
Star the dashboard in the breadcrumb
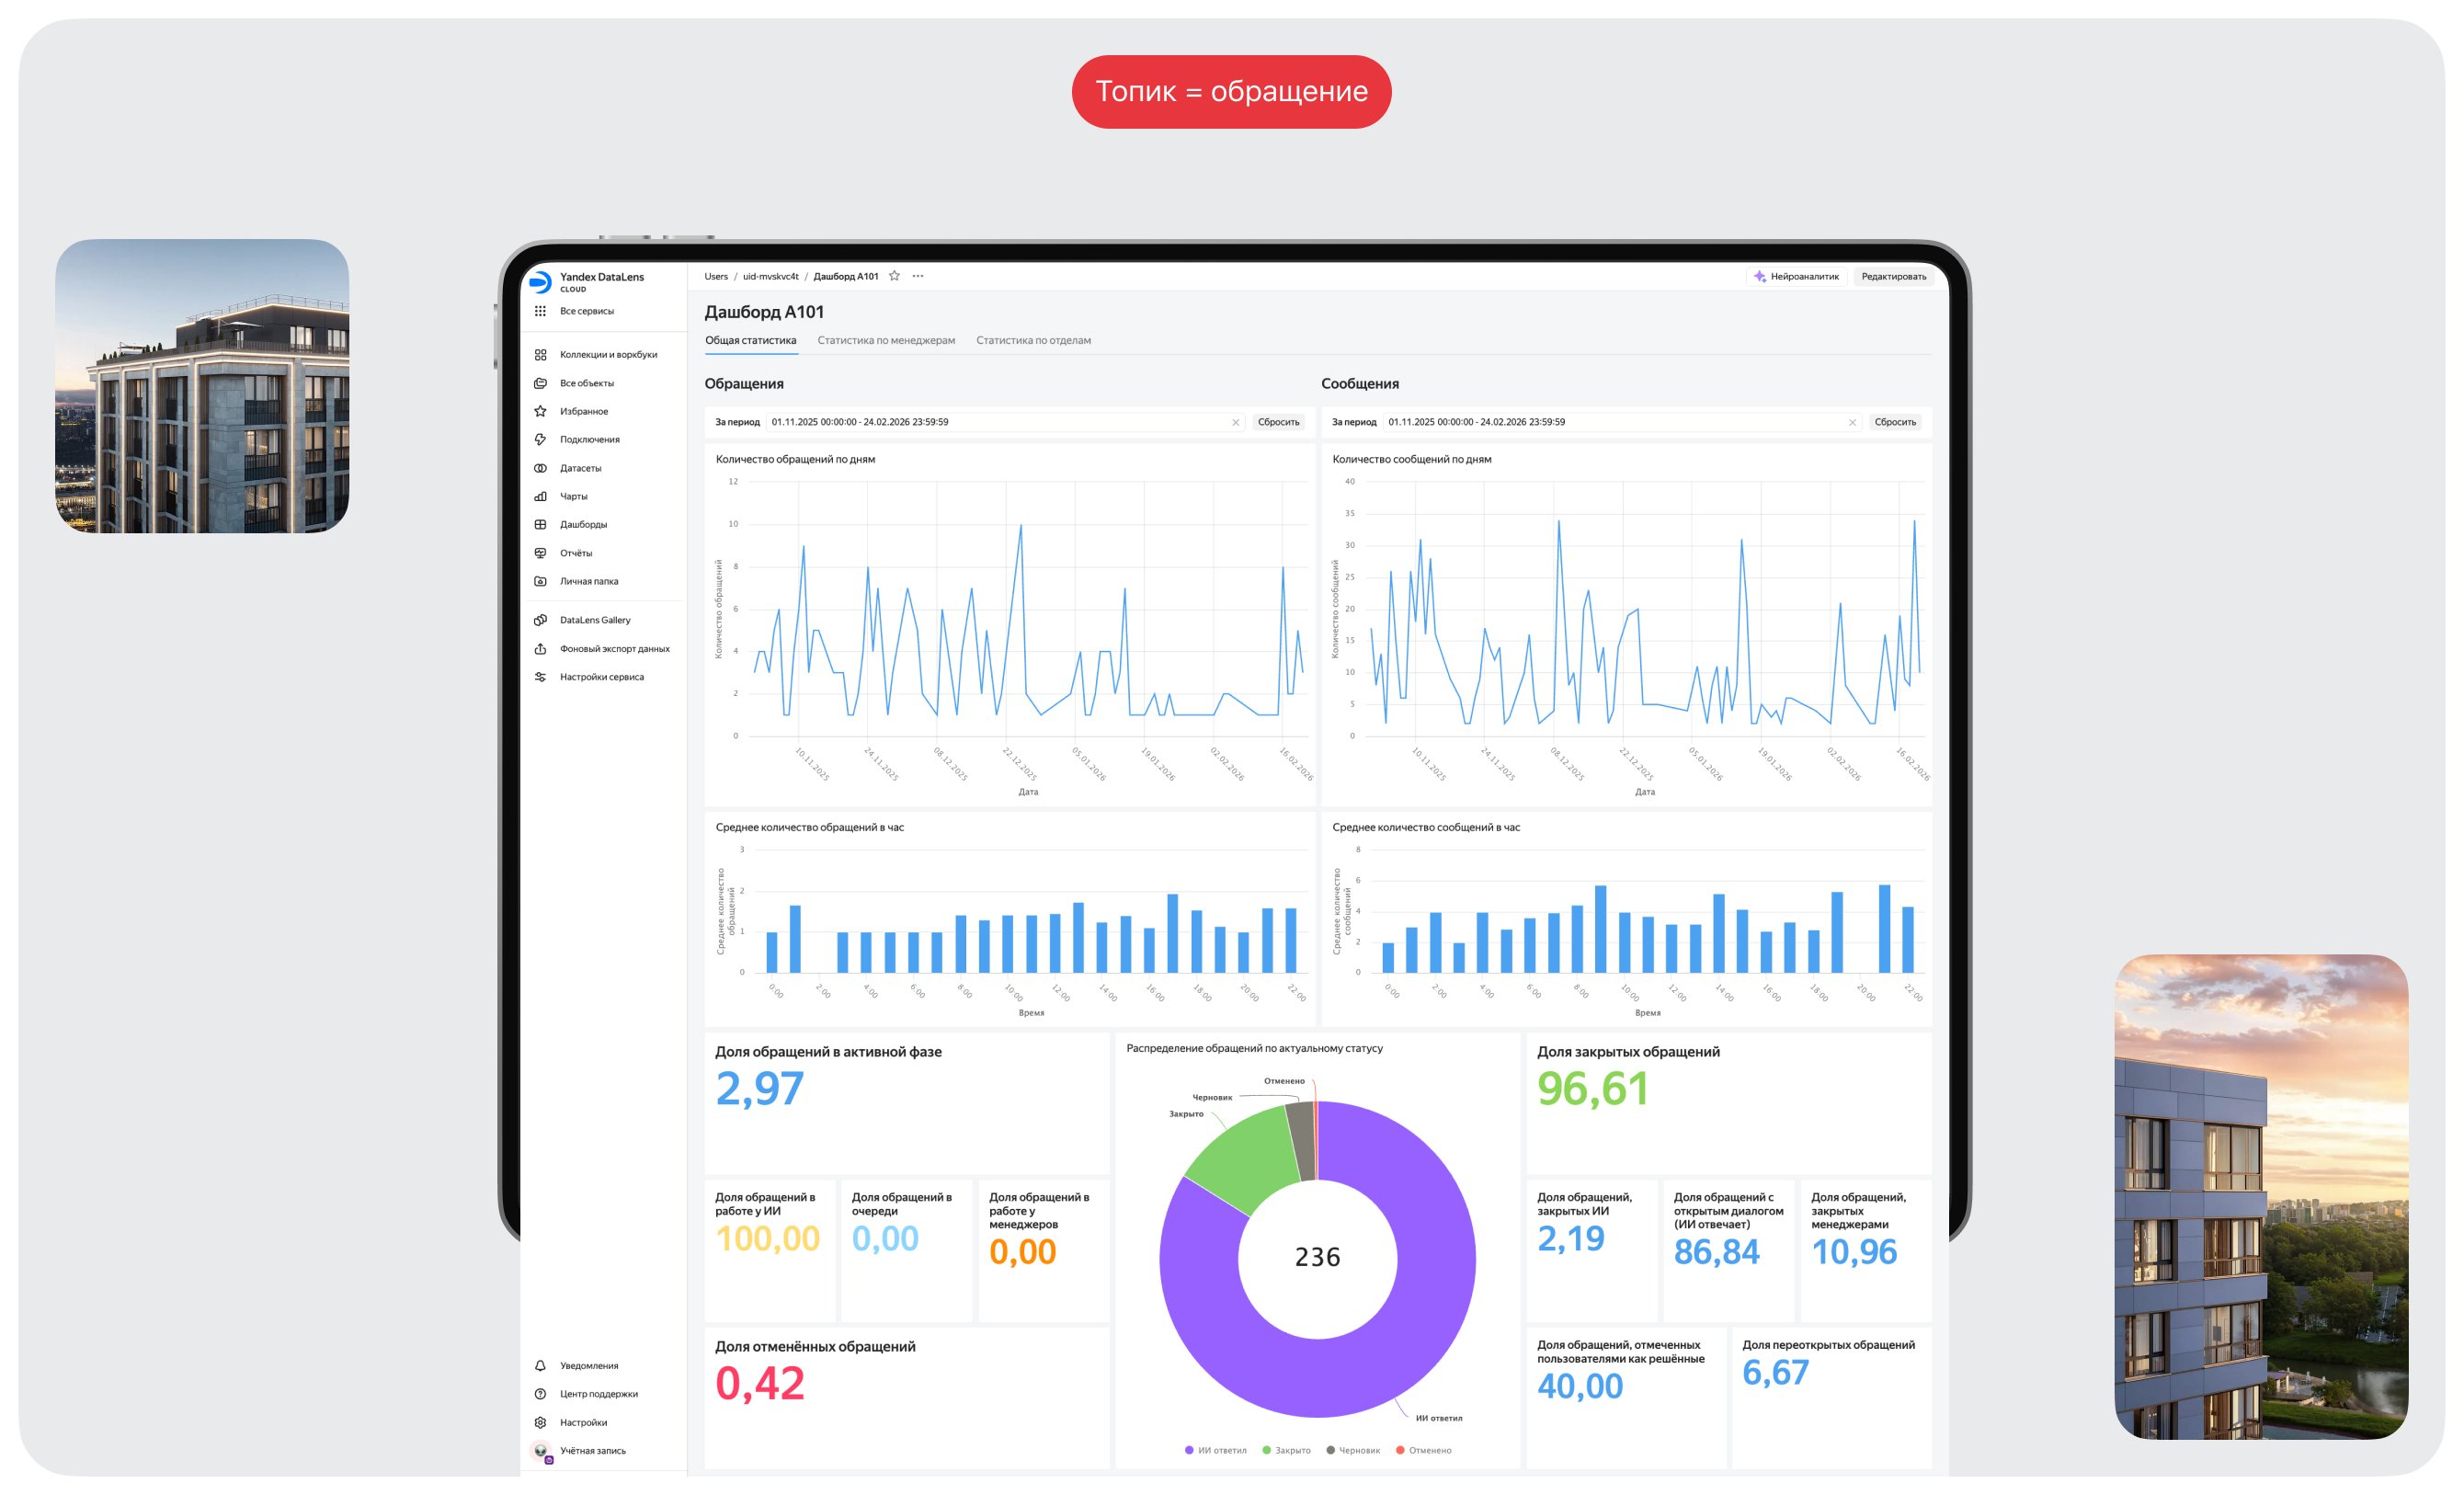point(894,276)
